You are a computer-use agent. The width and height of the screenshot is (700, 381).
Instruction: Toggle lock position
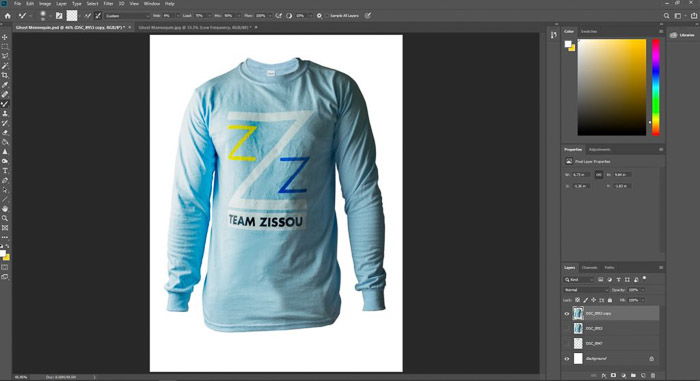tap(593, 300)
